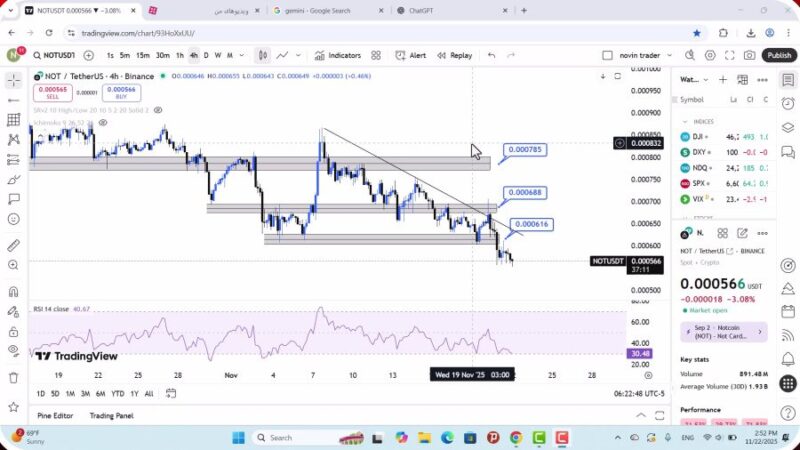The image size is (800, 450).
Task: Toggle the hide all drawings eye
Action: pos(13,350)
